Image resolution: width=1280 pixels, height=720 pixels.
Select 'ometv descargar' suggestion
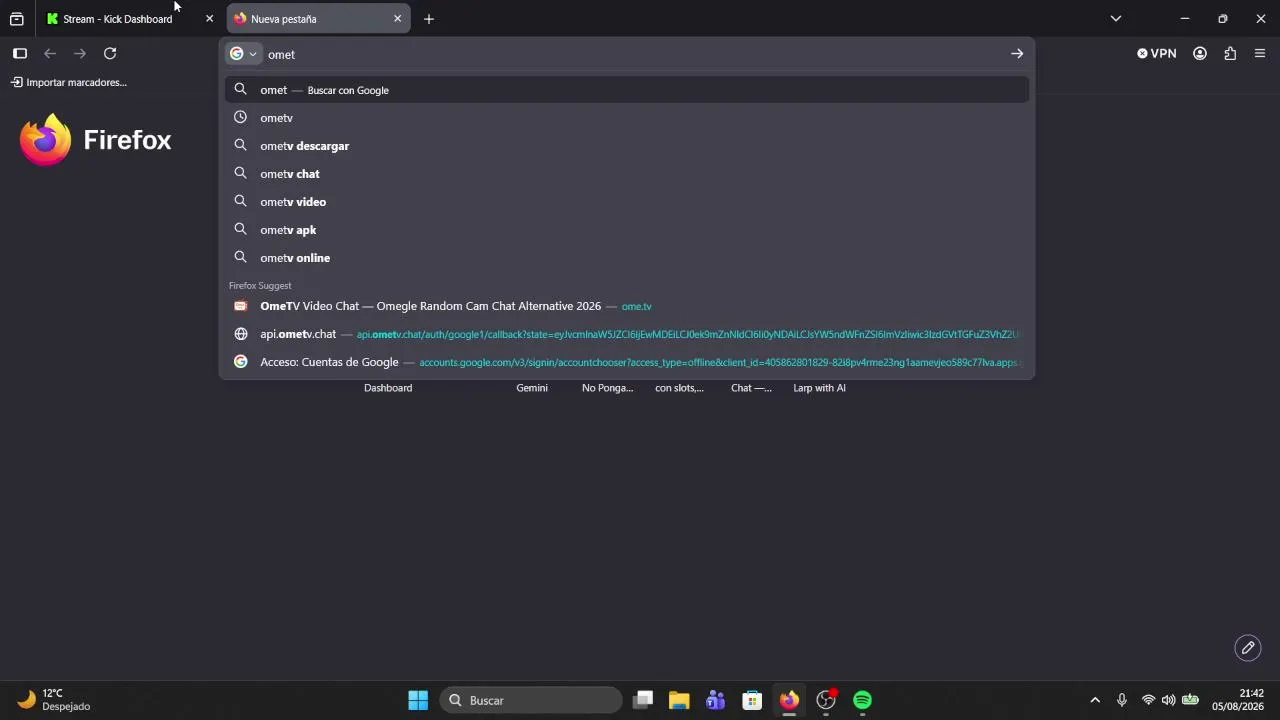pyautogui.click(x=627, y=146)
